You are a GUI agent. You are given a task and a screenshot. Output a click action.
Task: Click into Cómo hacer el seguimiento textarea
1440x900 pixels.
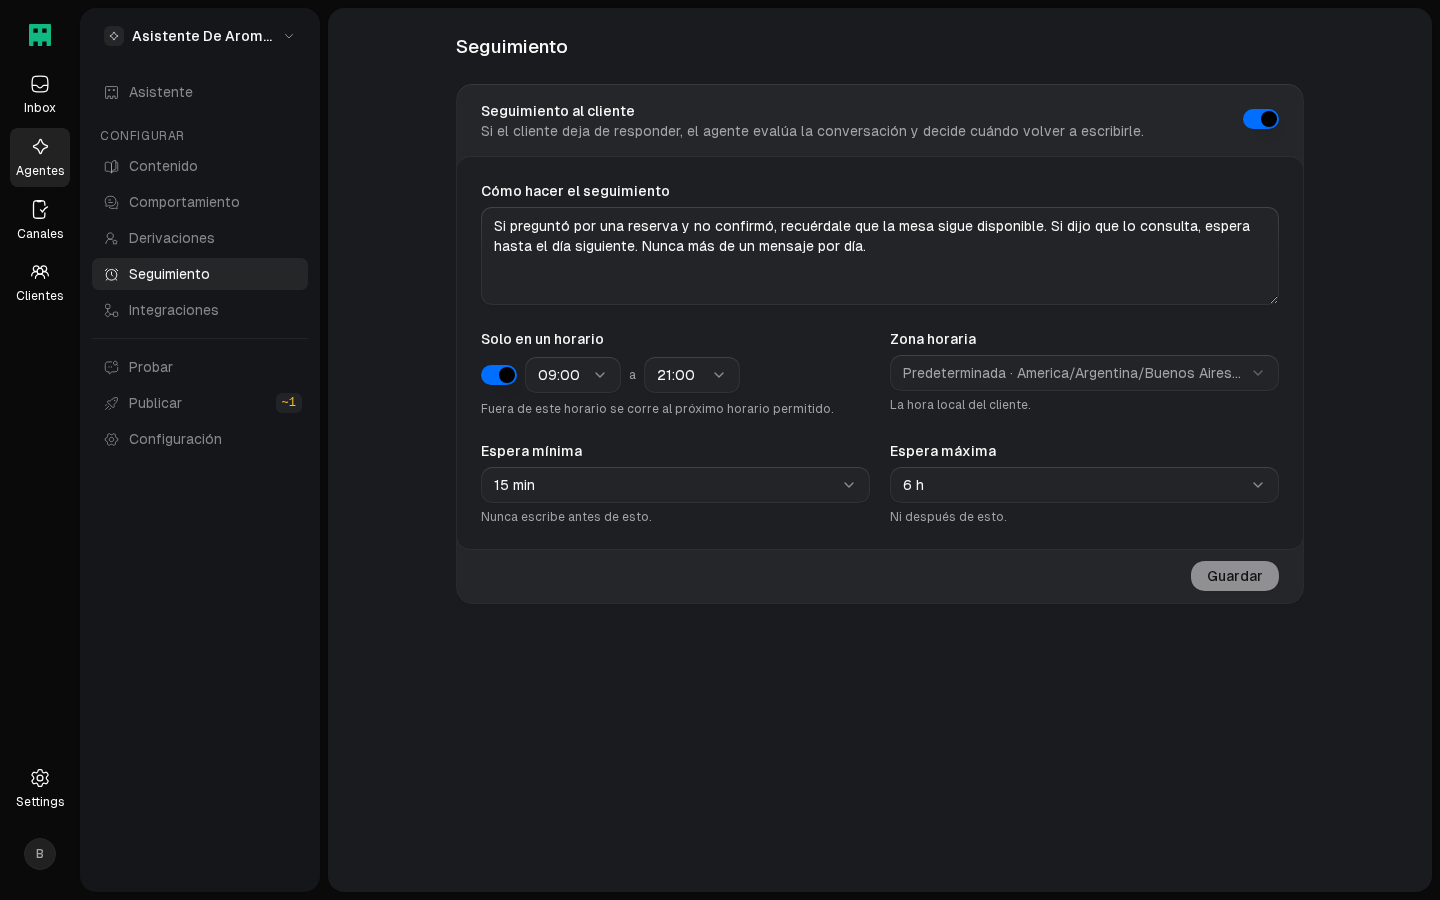tap(880, 256)
